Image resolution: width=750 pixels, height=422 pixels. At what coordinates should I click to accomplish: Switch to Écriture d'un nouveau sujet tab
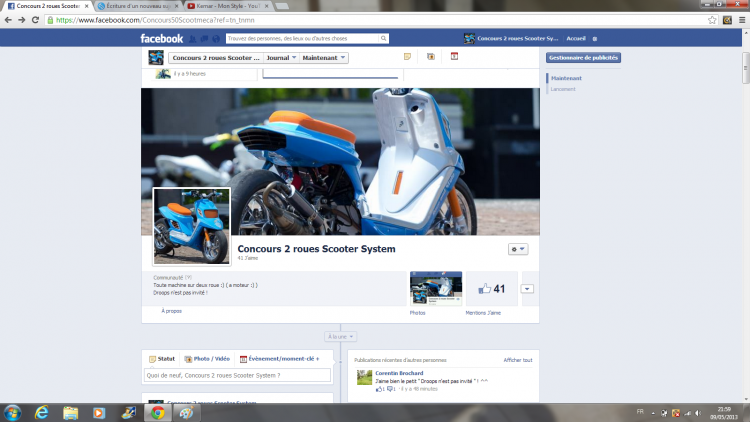pos(138,6)
